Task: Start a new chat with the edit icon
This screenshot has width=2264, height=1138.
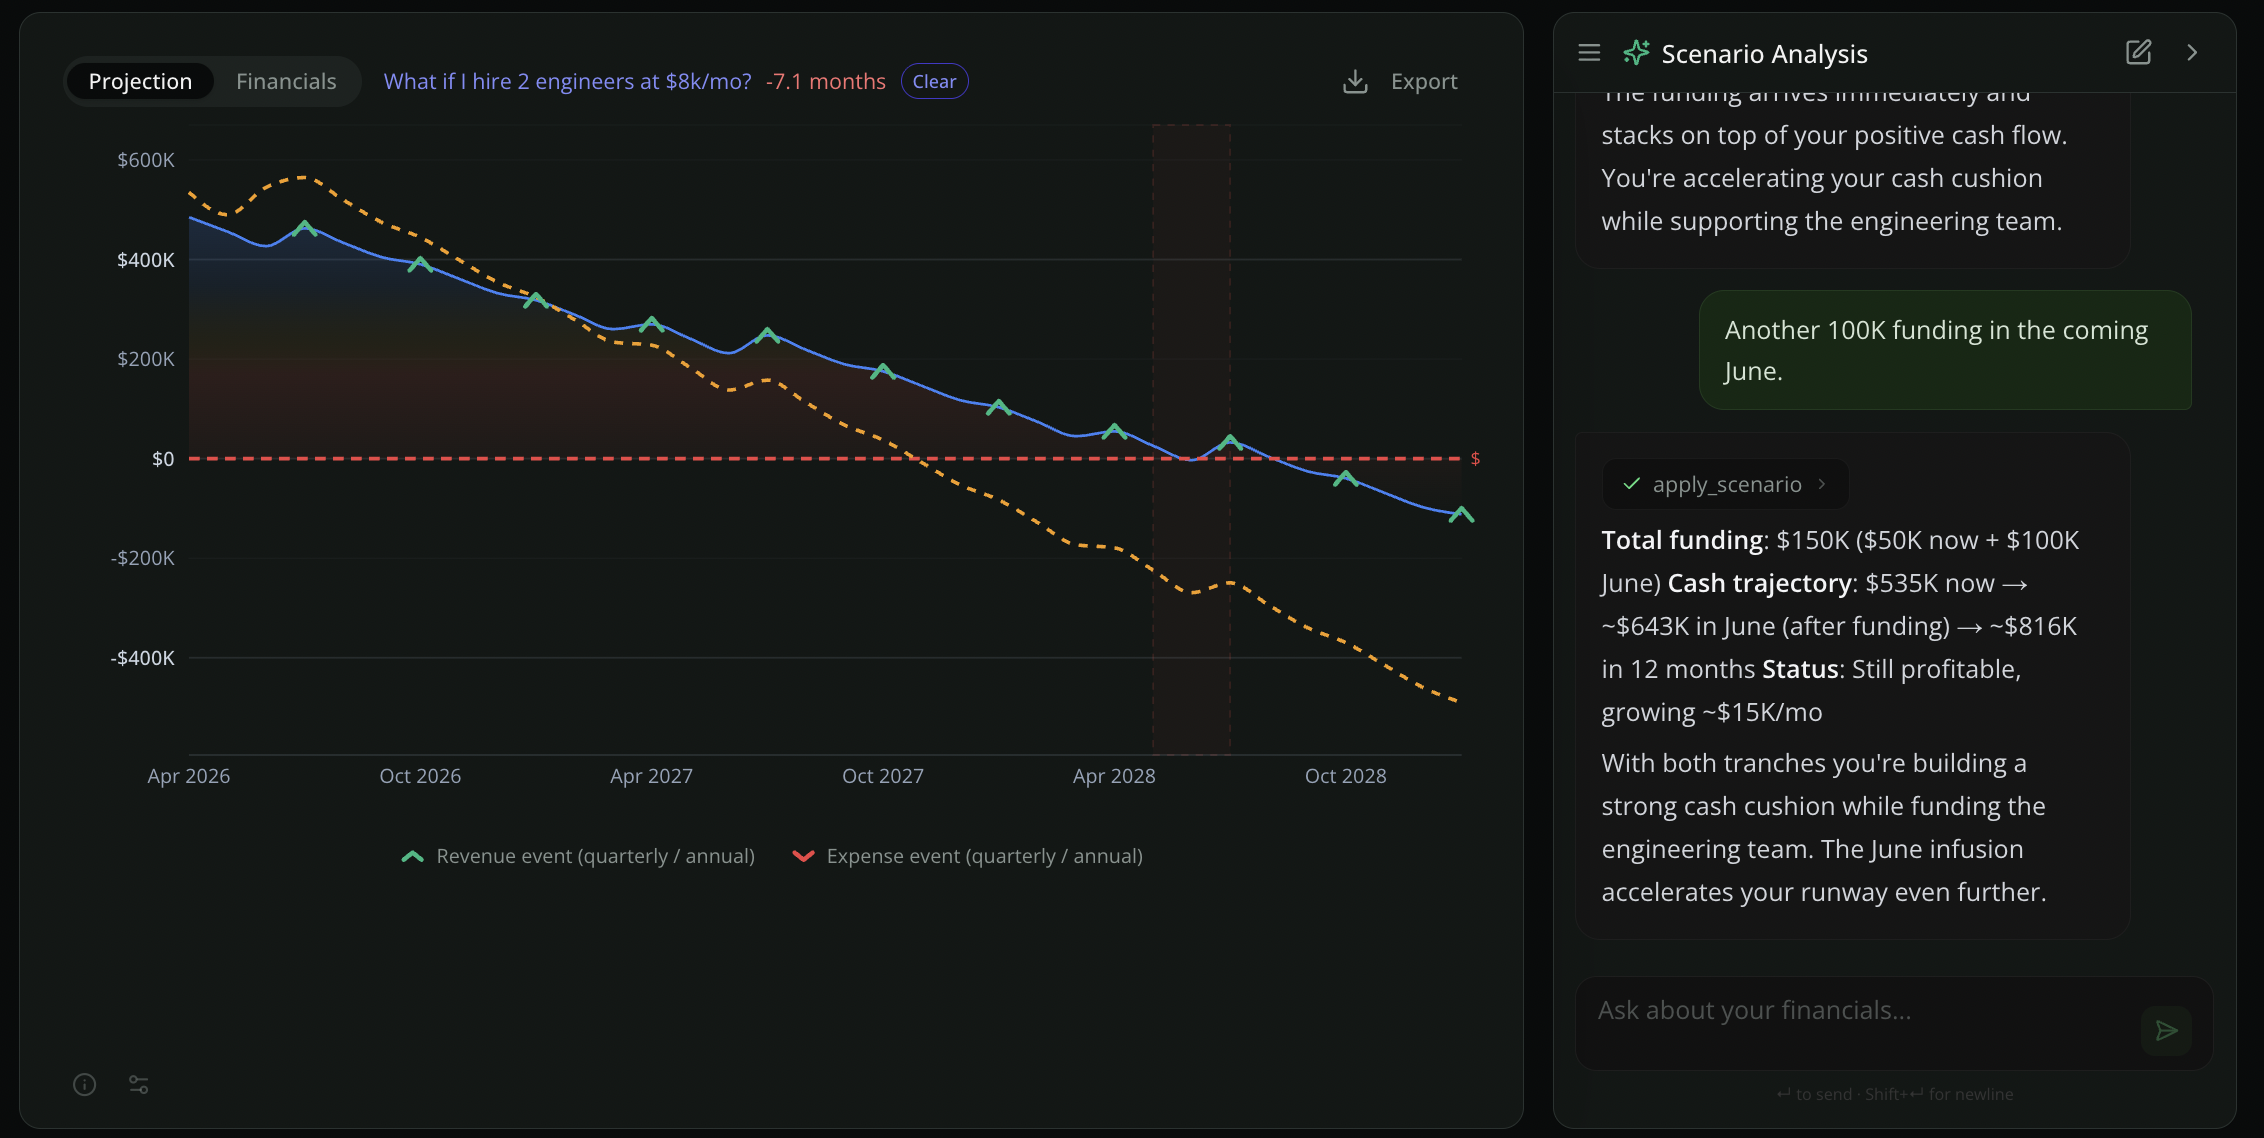Action: (x=2138, y=52)
